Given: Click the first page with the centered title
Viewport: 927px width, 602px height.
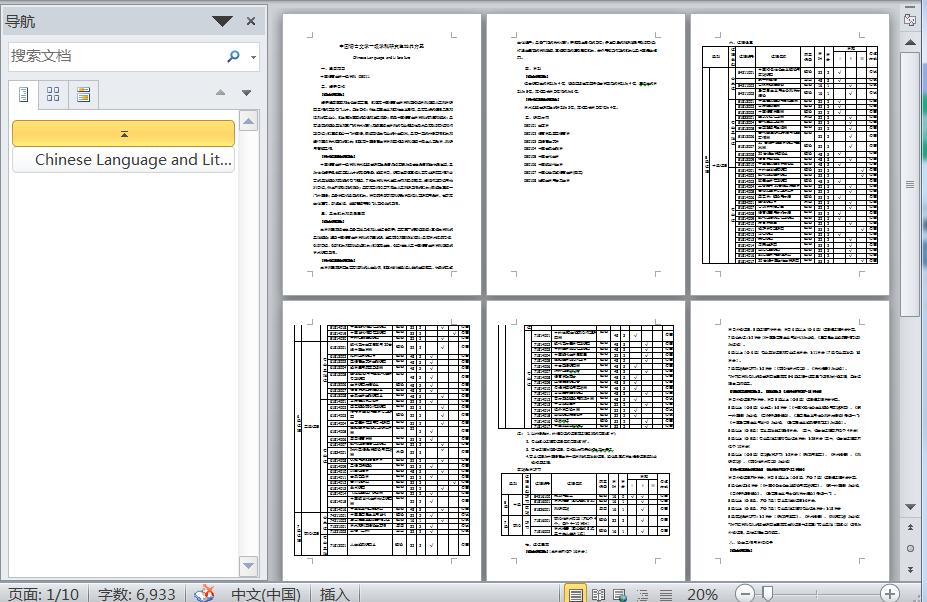Looking at the screenshot, I should click(x=382, y=154).
